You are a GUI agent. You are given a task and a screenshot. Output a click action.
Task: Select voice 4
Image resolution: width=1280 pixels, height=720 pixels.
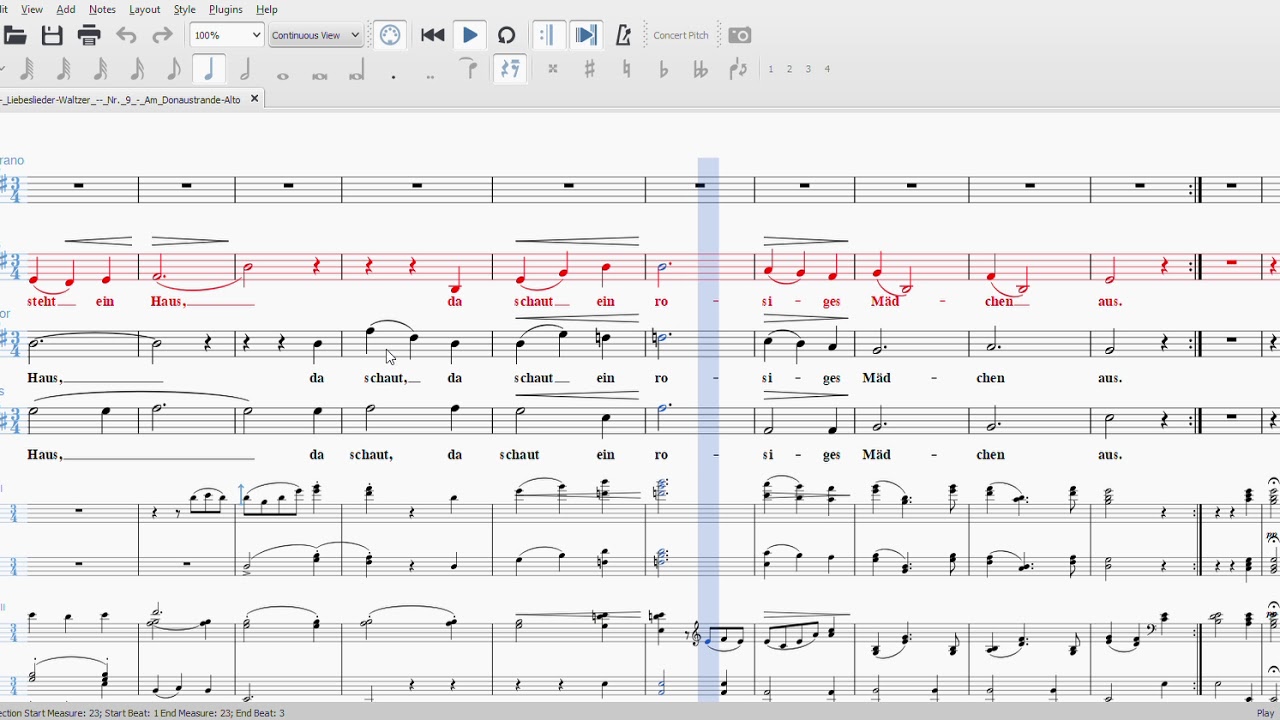click(828, 69)
